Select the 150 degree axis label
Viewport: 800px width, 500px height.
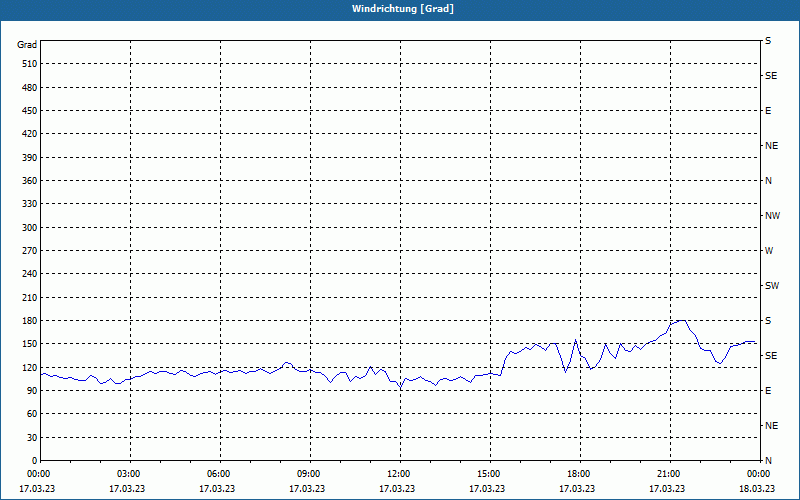pos(30,343)
